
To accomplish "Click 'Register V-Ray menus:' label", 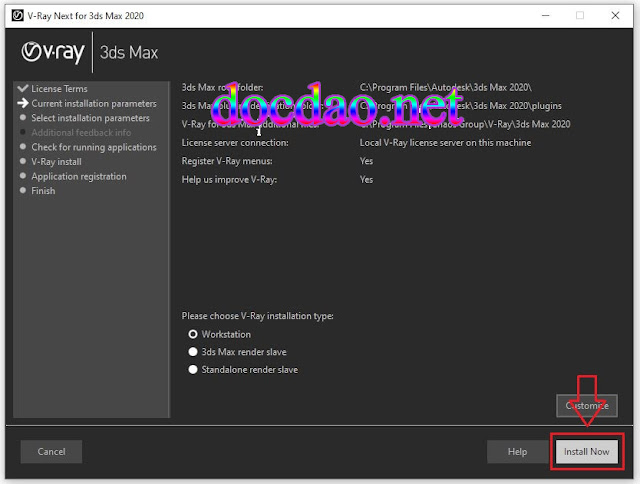I will 227,161.
